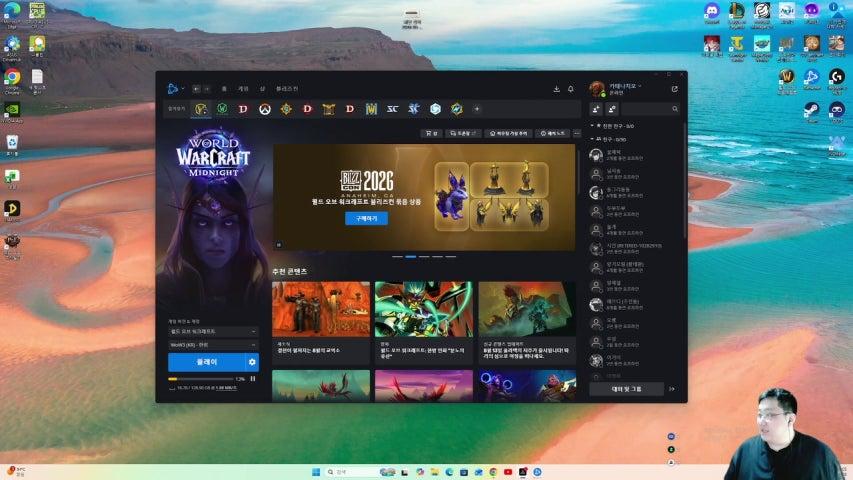
Task: Select the Overwatch game icon
Action: click(265, 109)
